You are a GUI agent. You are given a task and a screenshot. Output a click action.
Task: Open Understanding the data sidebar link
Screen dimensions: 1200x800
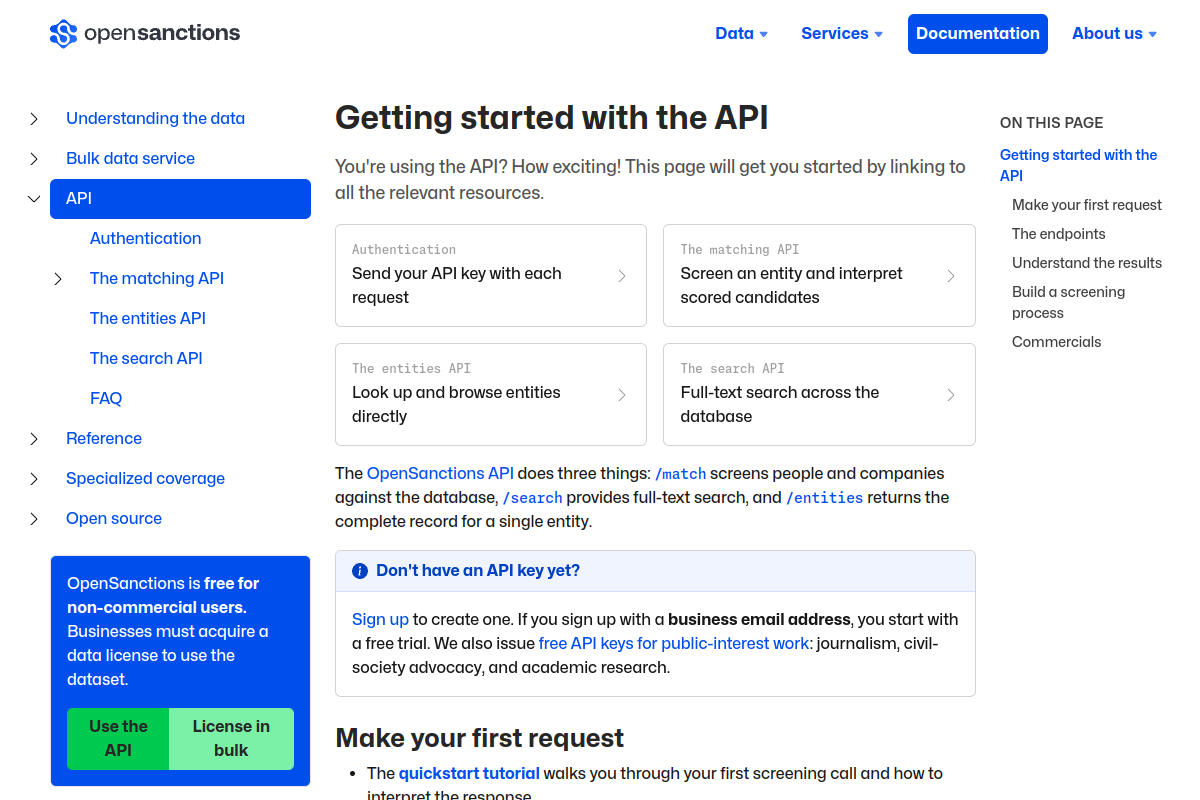click(x=155, y=119)
